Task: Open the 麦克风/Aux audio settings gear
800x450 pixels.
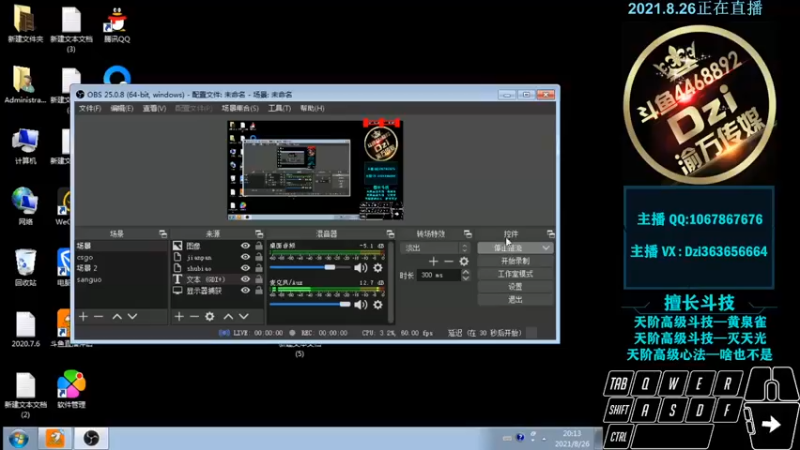Action: (378, 305)
